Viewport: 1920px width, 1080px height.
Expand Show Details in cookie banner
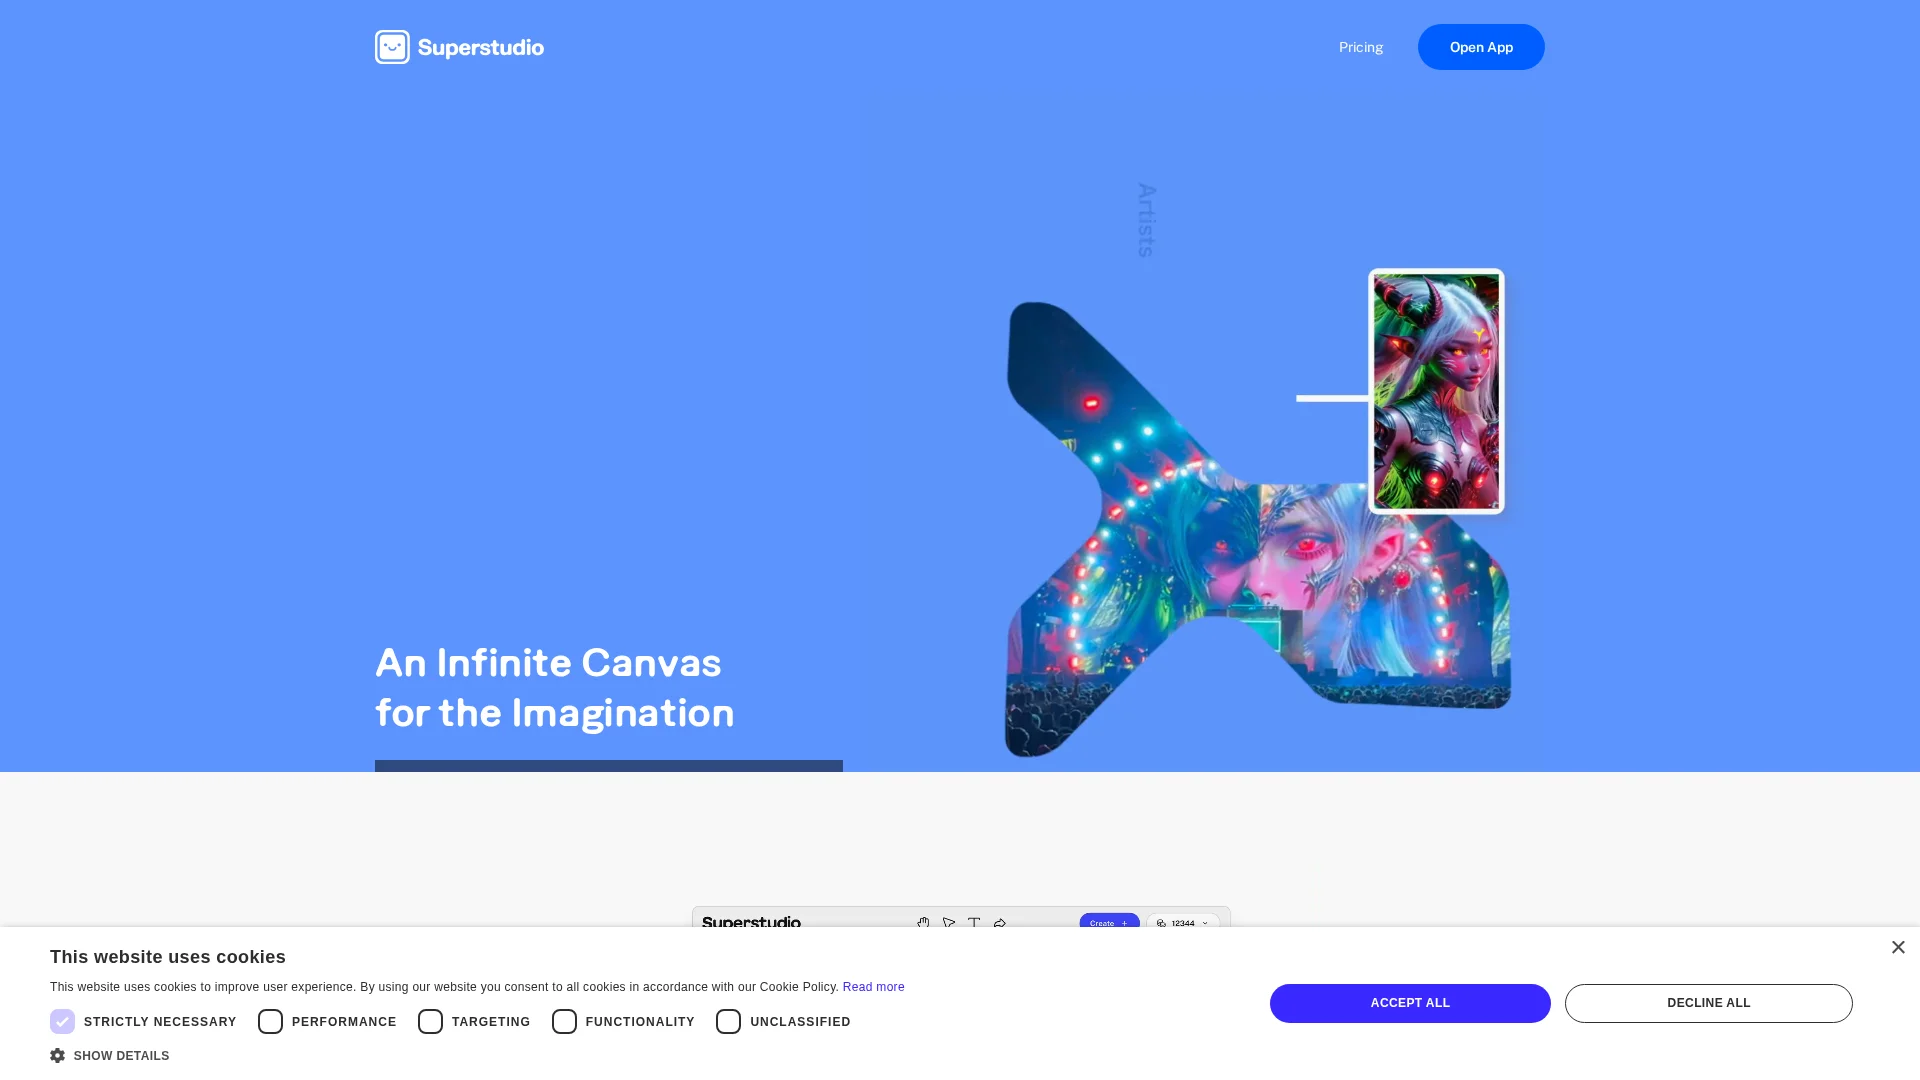click(x=121, y=1056)
